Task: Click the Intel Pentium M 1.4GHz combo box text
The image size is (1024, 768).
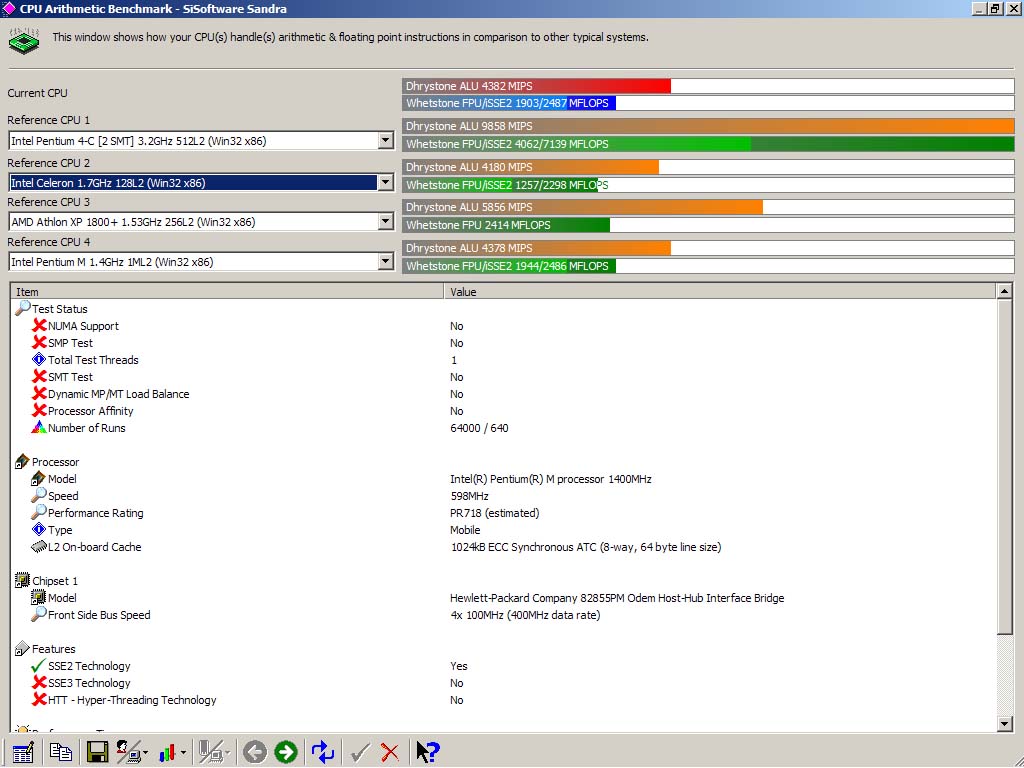Action: point(112,262)
